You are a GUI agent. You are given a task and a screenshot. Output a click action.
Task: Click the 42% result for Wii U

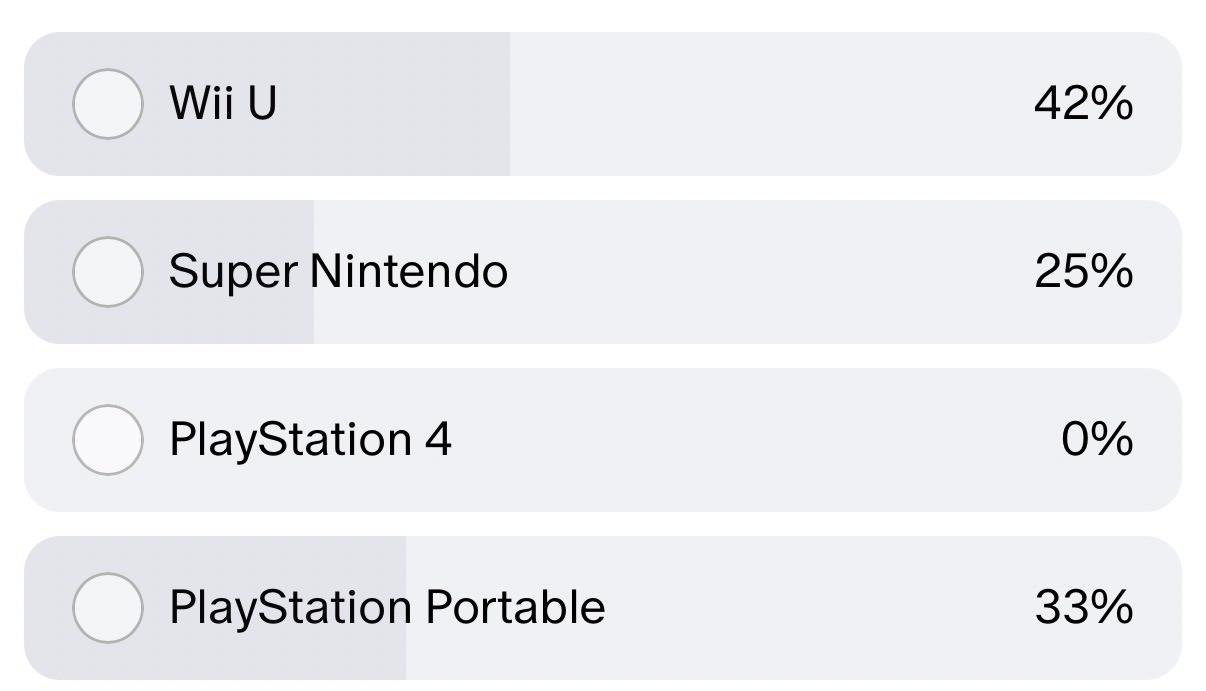point(1083,103)
